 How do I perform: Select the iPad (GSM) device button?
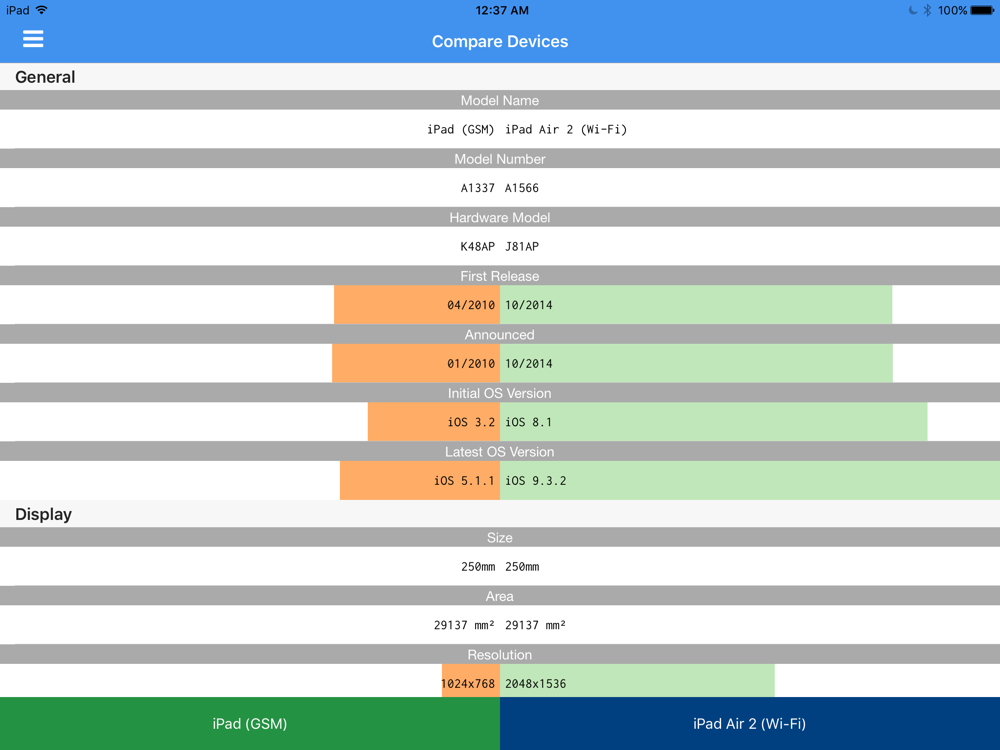250,723
